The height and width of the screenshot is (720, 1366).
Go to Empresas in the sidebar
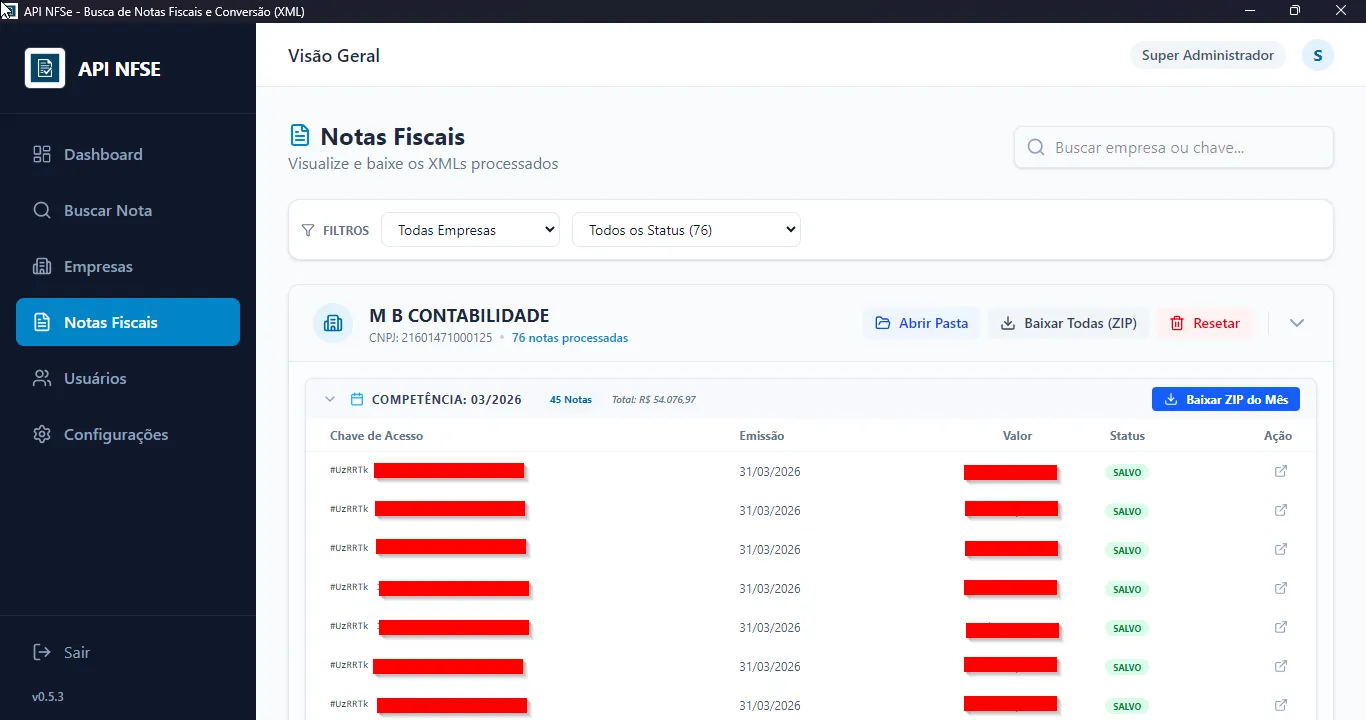128,266
